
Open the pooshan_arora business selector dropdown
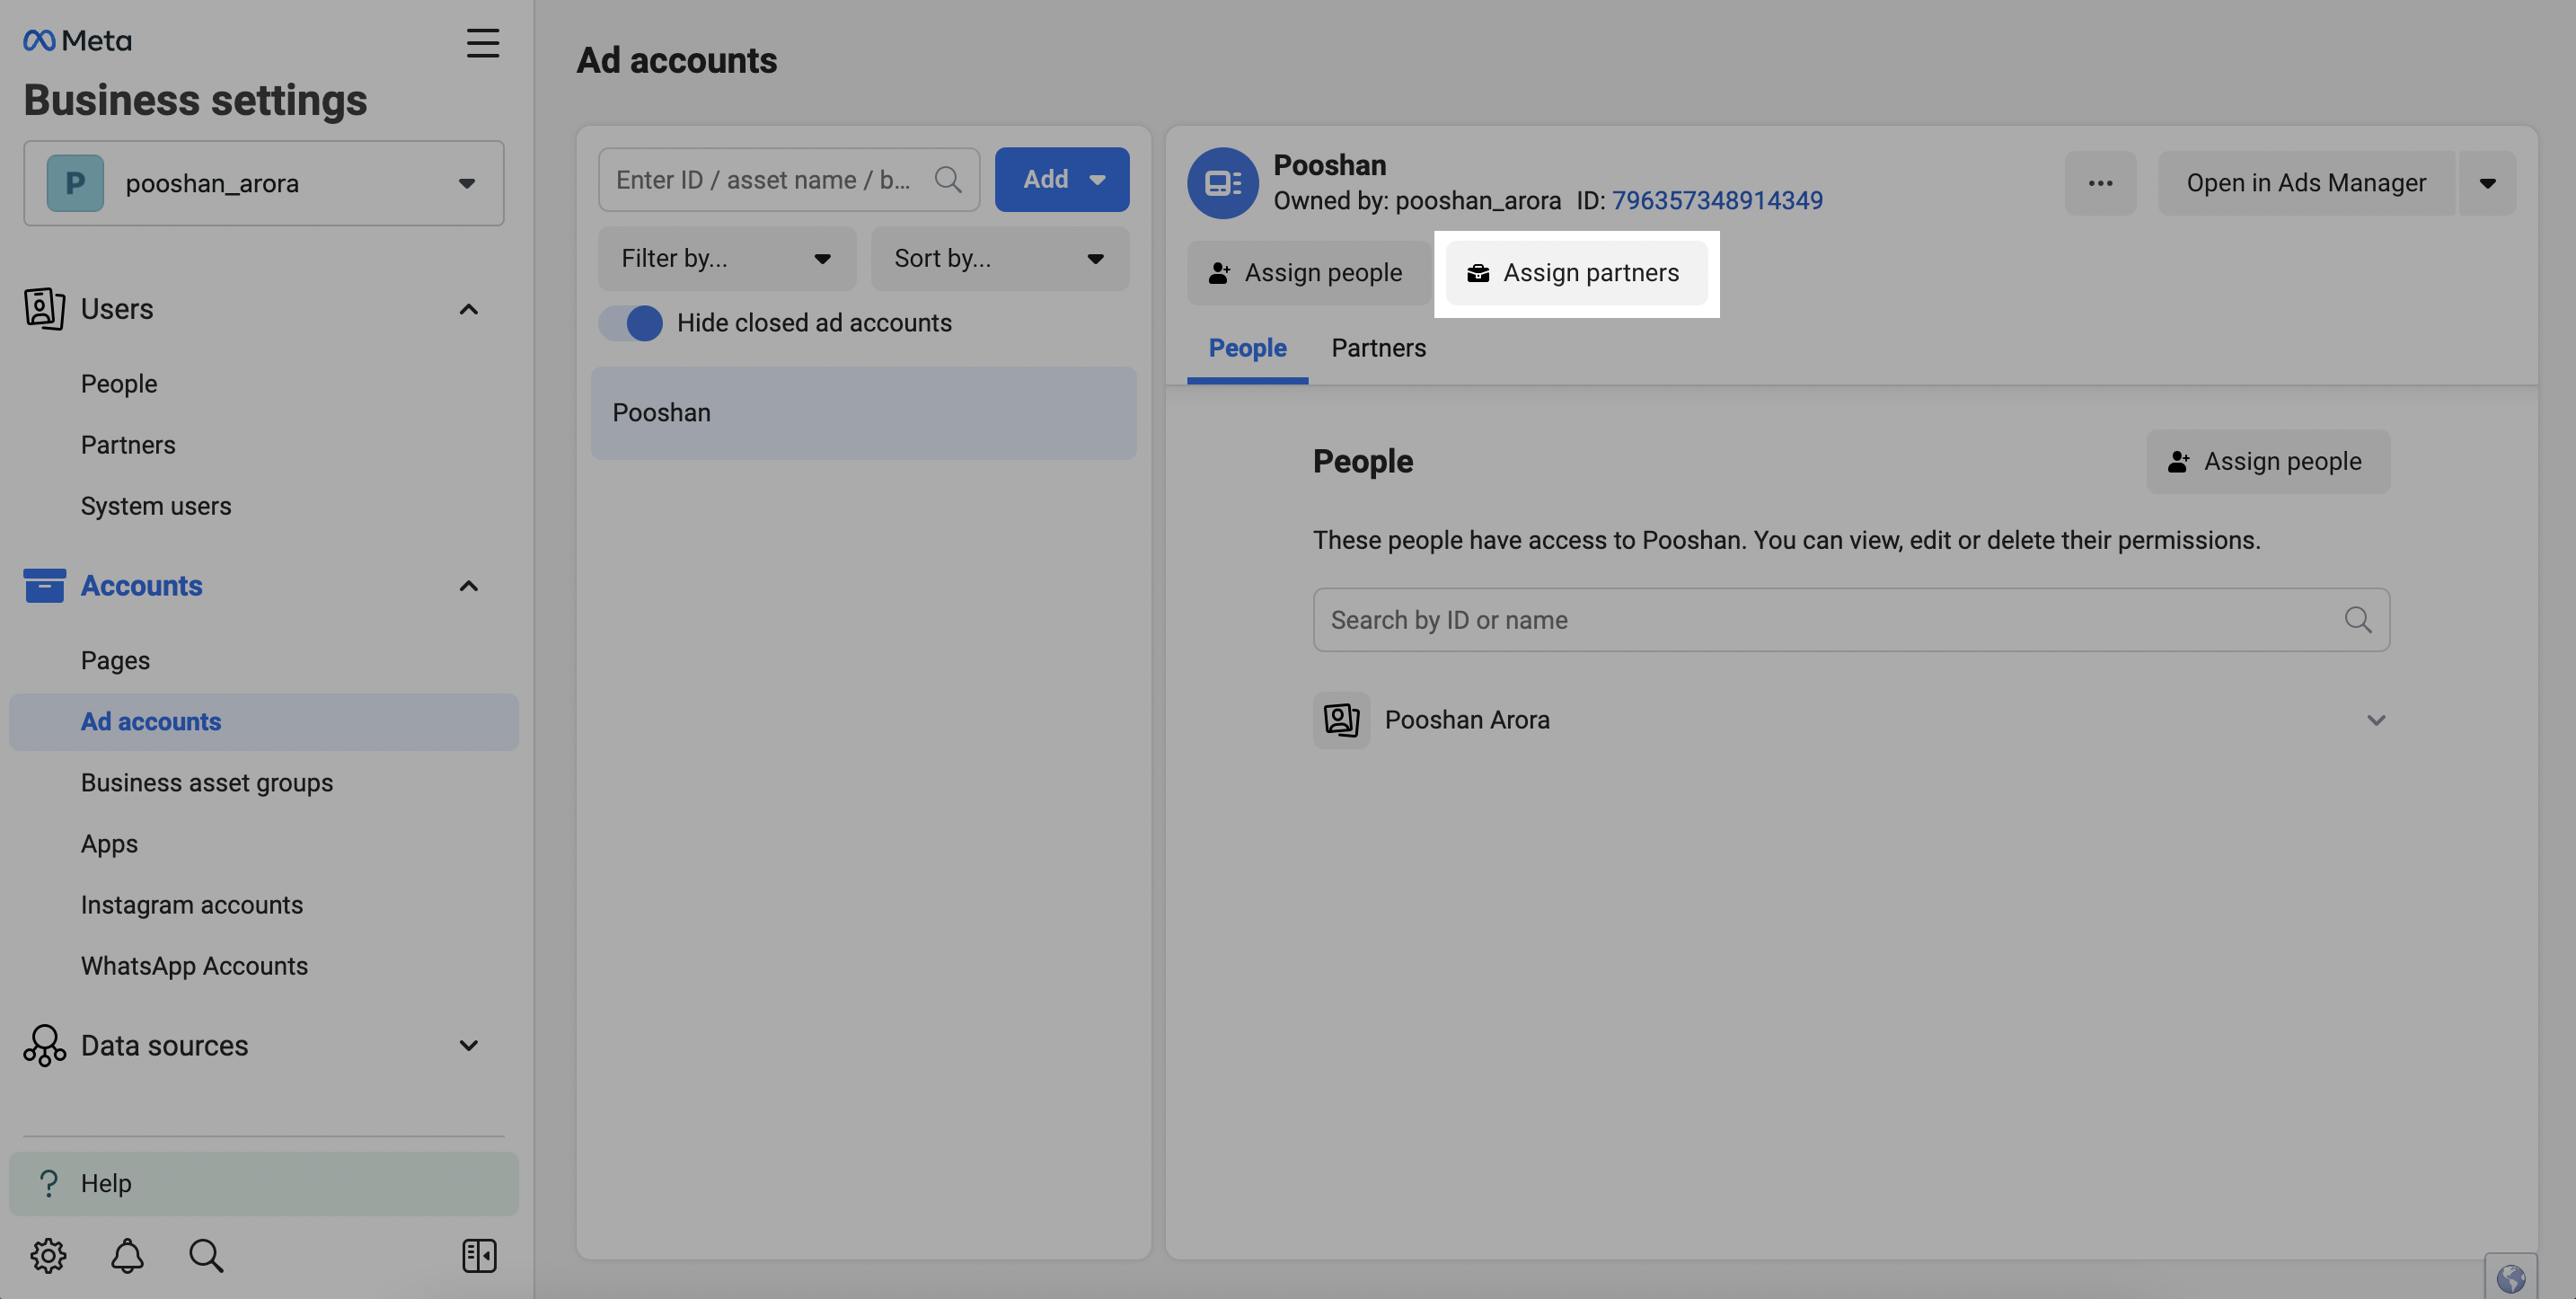click(264, 183)
